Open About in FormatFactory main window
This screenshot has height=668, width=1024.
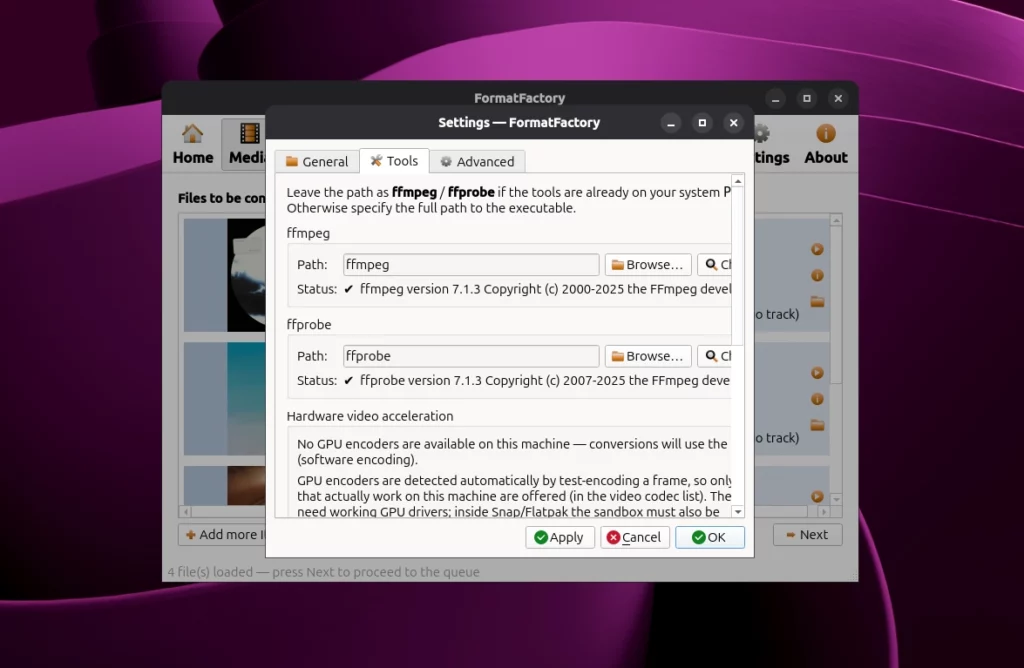point(825,144)
